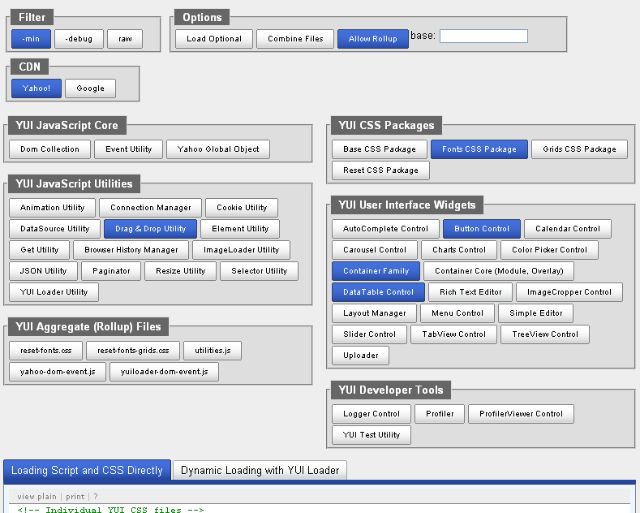Select Charts Control widget
640x513 pixels.
pos(459,250)
